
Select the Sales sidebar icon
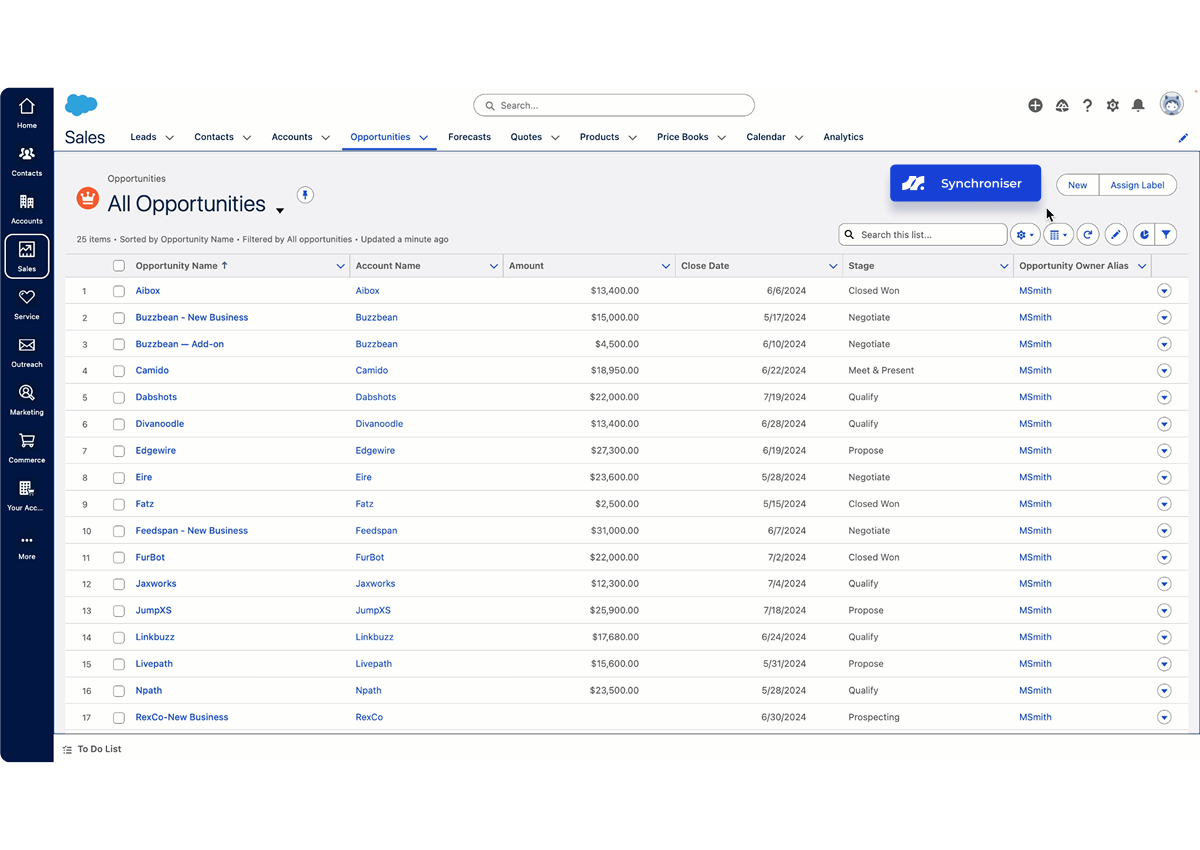27,256
